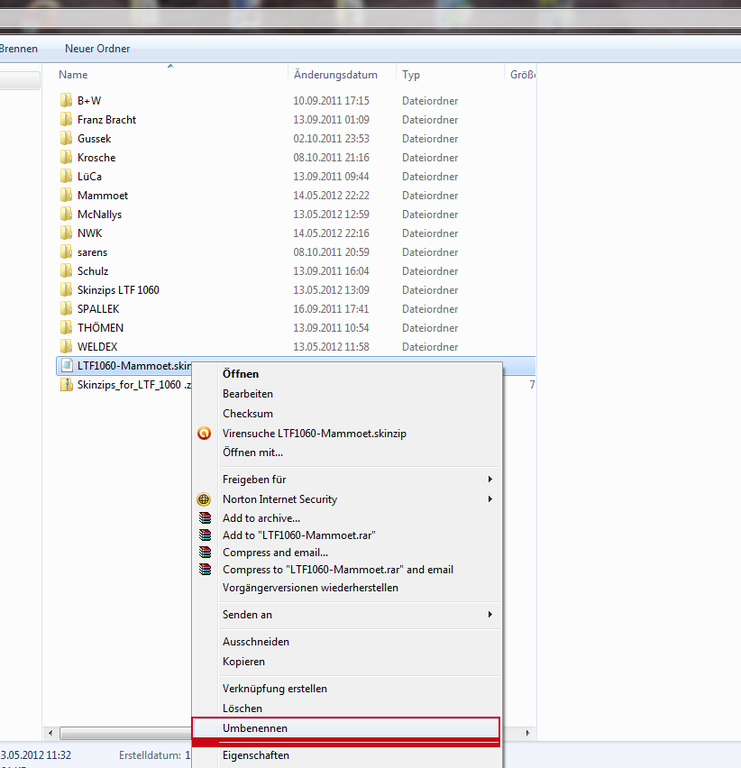
Task: Click the B+W date 10.09.2011 17:15
Action: (x=331, y=100)
